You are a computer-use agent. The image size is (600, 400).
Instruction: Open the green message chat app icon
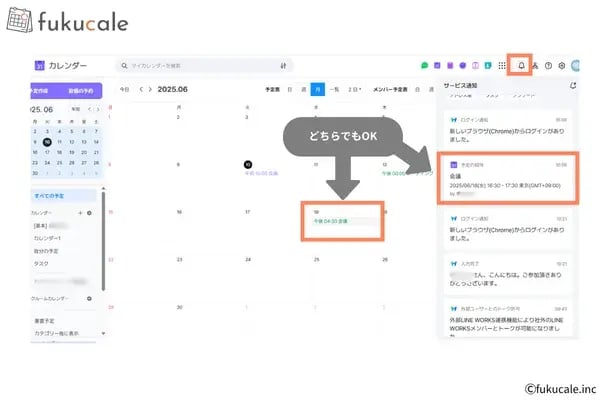[x=424, y=65]
